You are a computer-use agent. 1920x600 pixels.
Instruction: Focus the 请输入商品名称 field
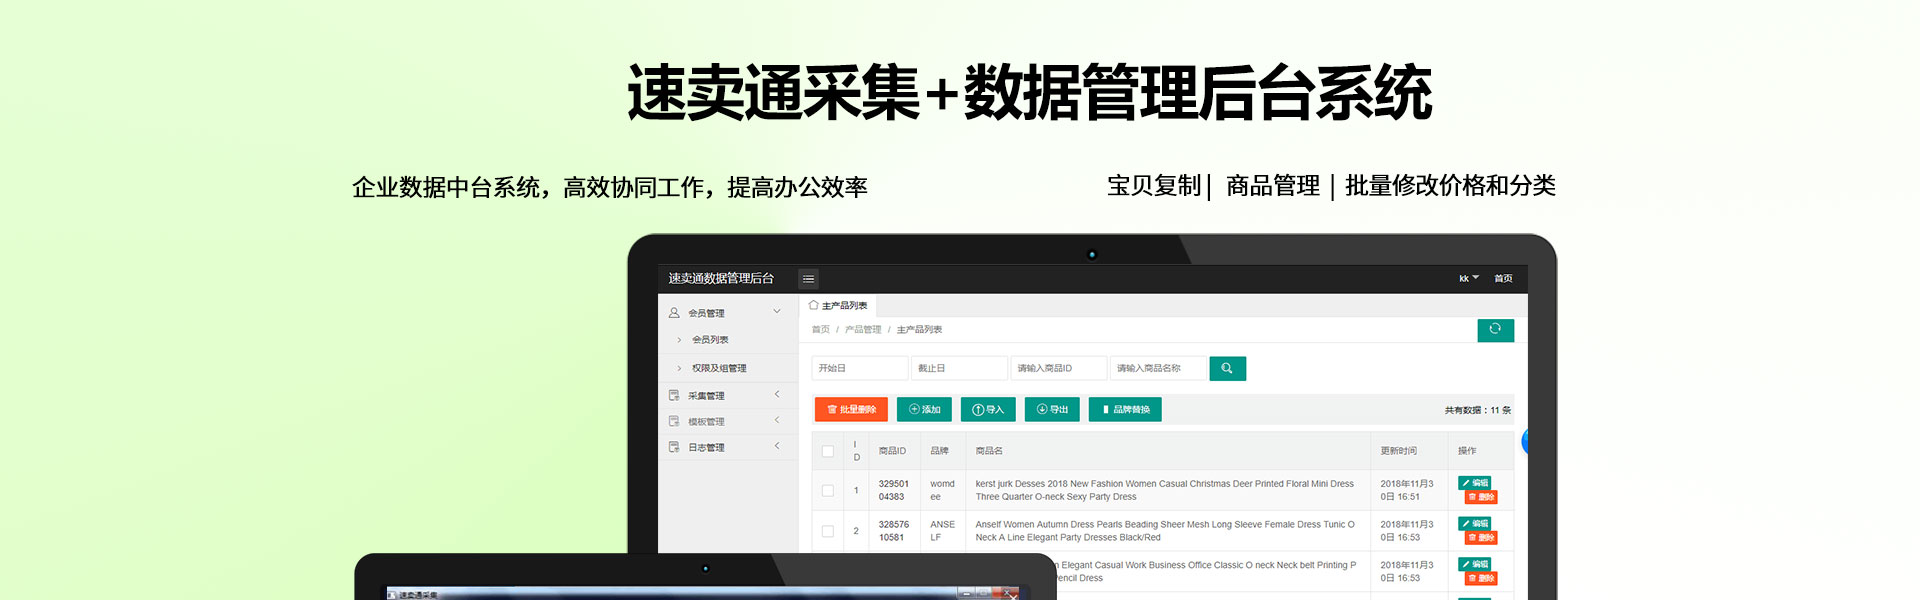click(x=1157, y=368)
